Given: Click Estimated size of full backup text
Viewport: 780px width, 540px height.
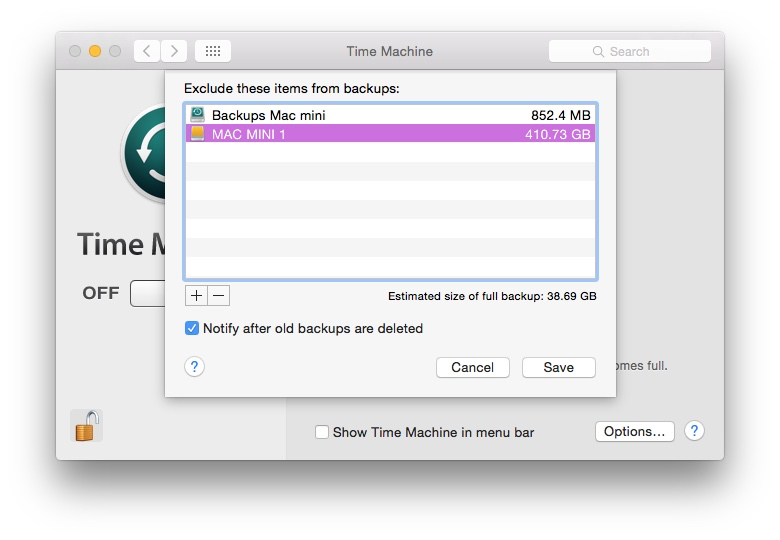Looking at the screenshot, I should tap(492, 296).
